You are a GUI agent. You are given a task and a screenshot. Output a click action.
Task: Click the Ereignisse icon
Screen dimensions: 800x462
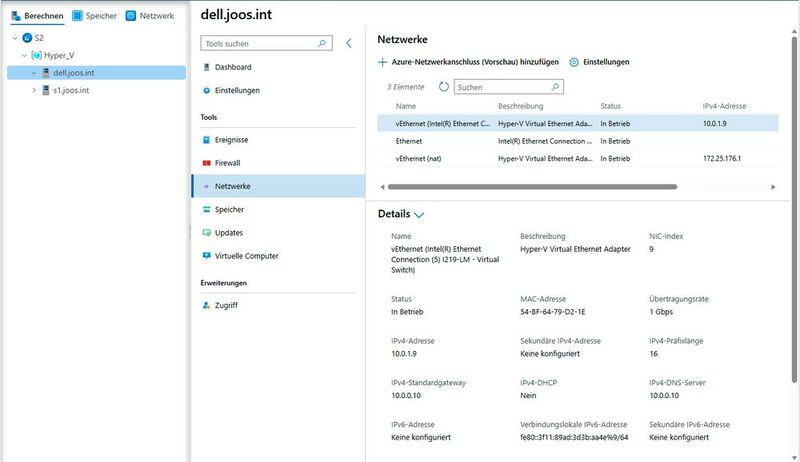click(206, 140)
